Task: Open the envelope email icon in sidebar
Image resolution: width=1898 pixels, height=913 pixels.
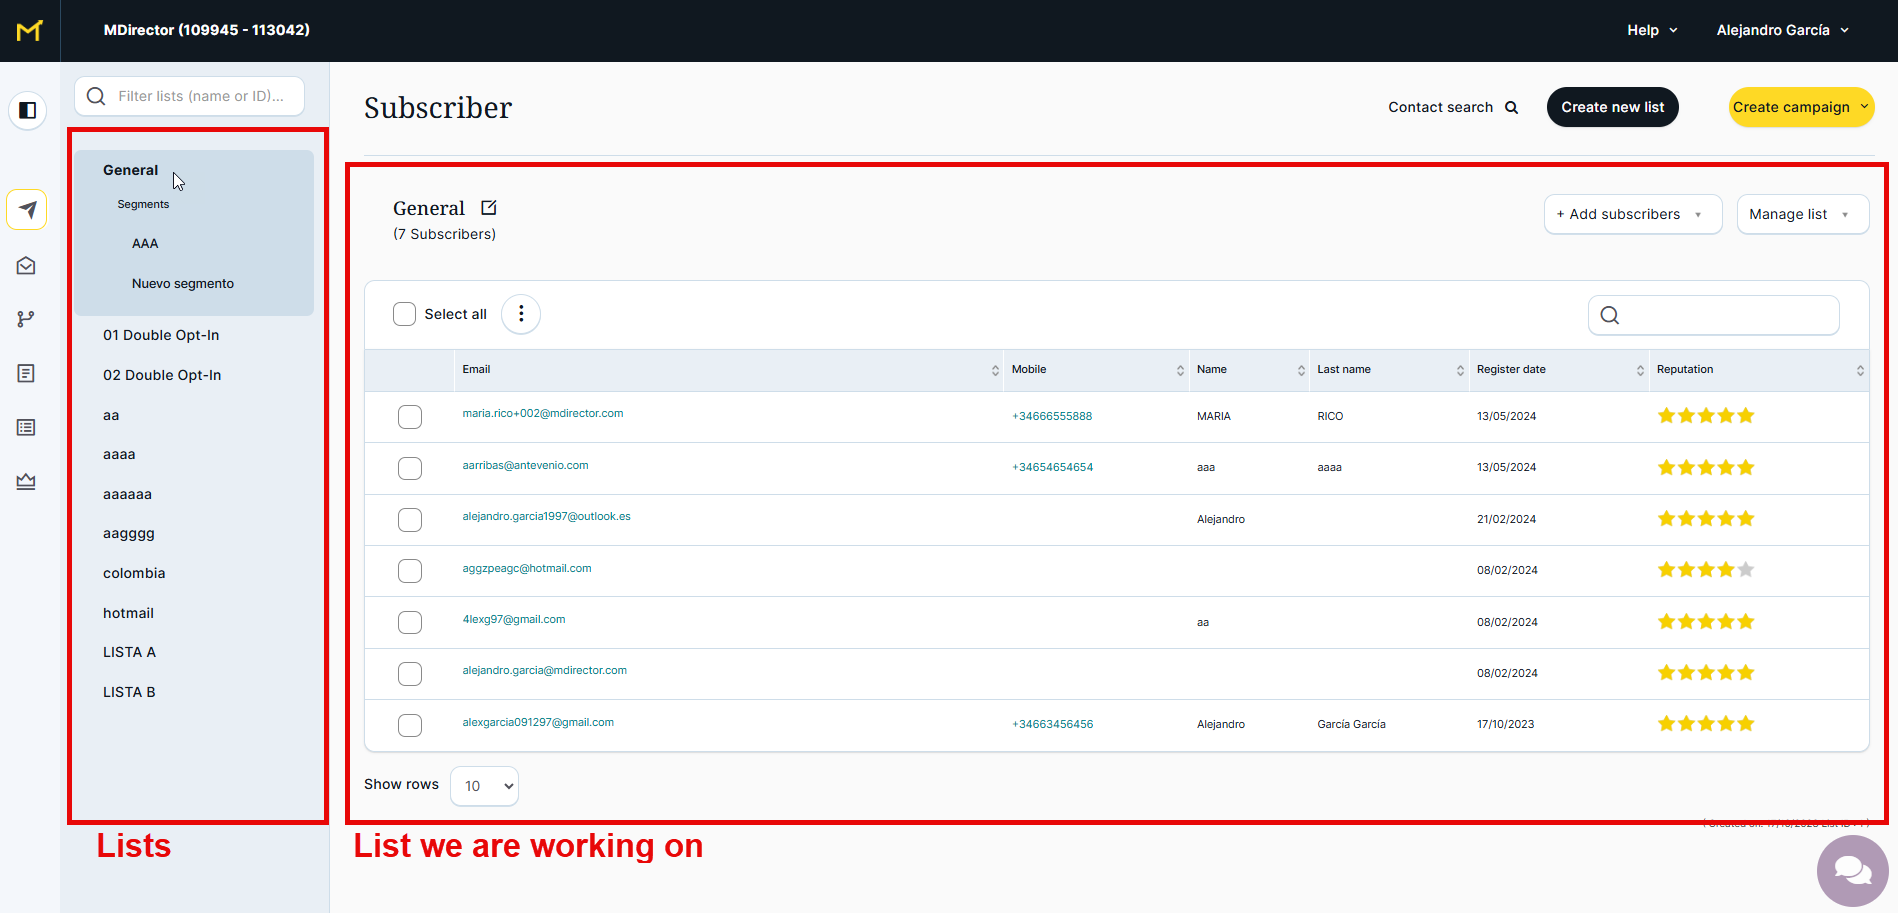Action: pyautogui.click(x=27, y=266)
